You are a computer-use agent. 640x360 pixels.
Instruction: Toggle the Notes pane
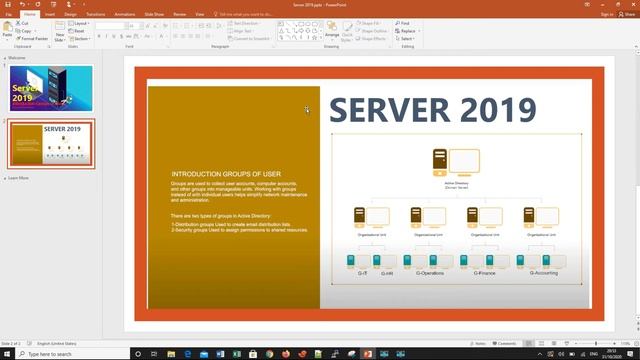pos(478,343)
